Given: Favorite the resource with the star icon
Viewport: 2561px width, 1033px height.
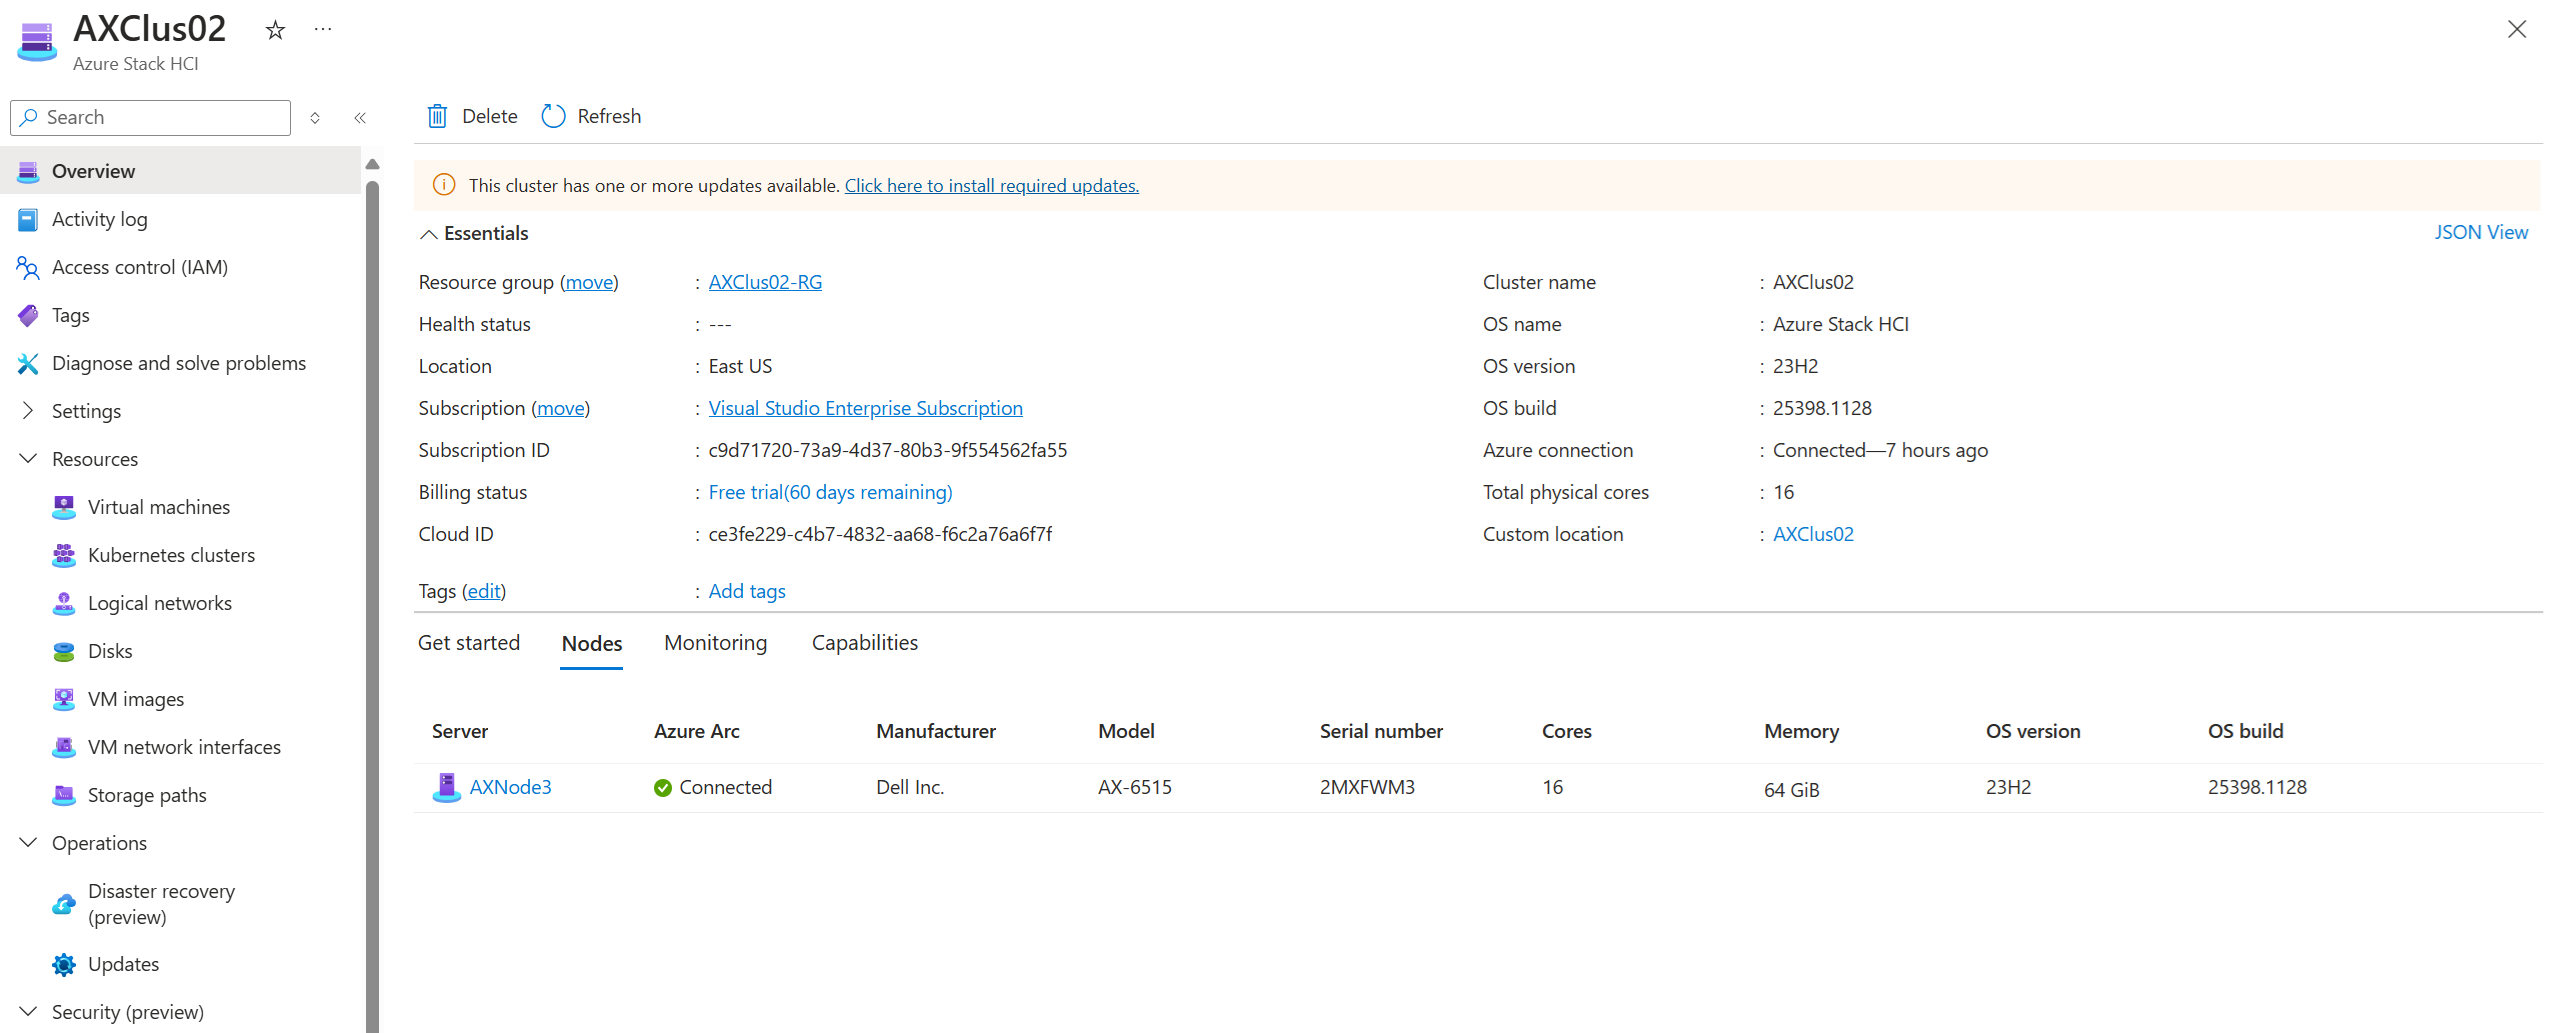Looking at the screenshot, I should point(275,31).
